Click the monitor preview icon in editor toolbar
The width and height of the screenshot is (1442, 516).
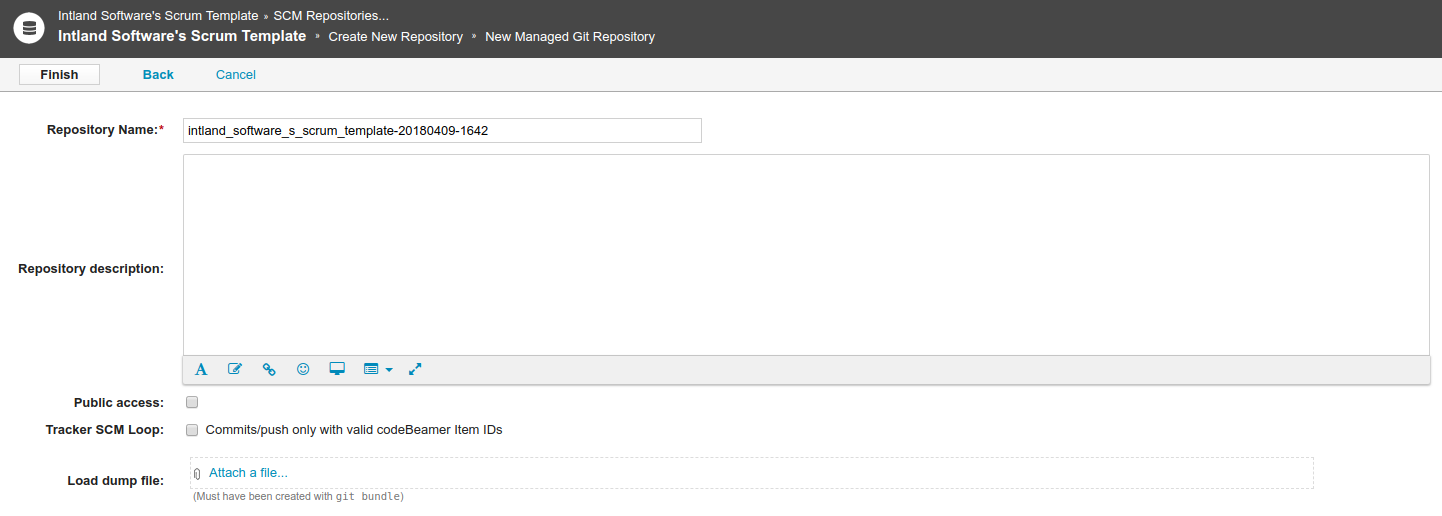coord(337,369)
